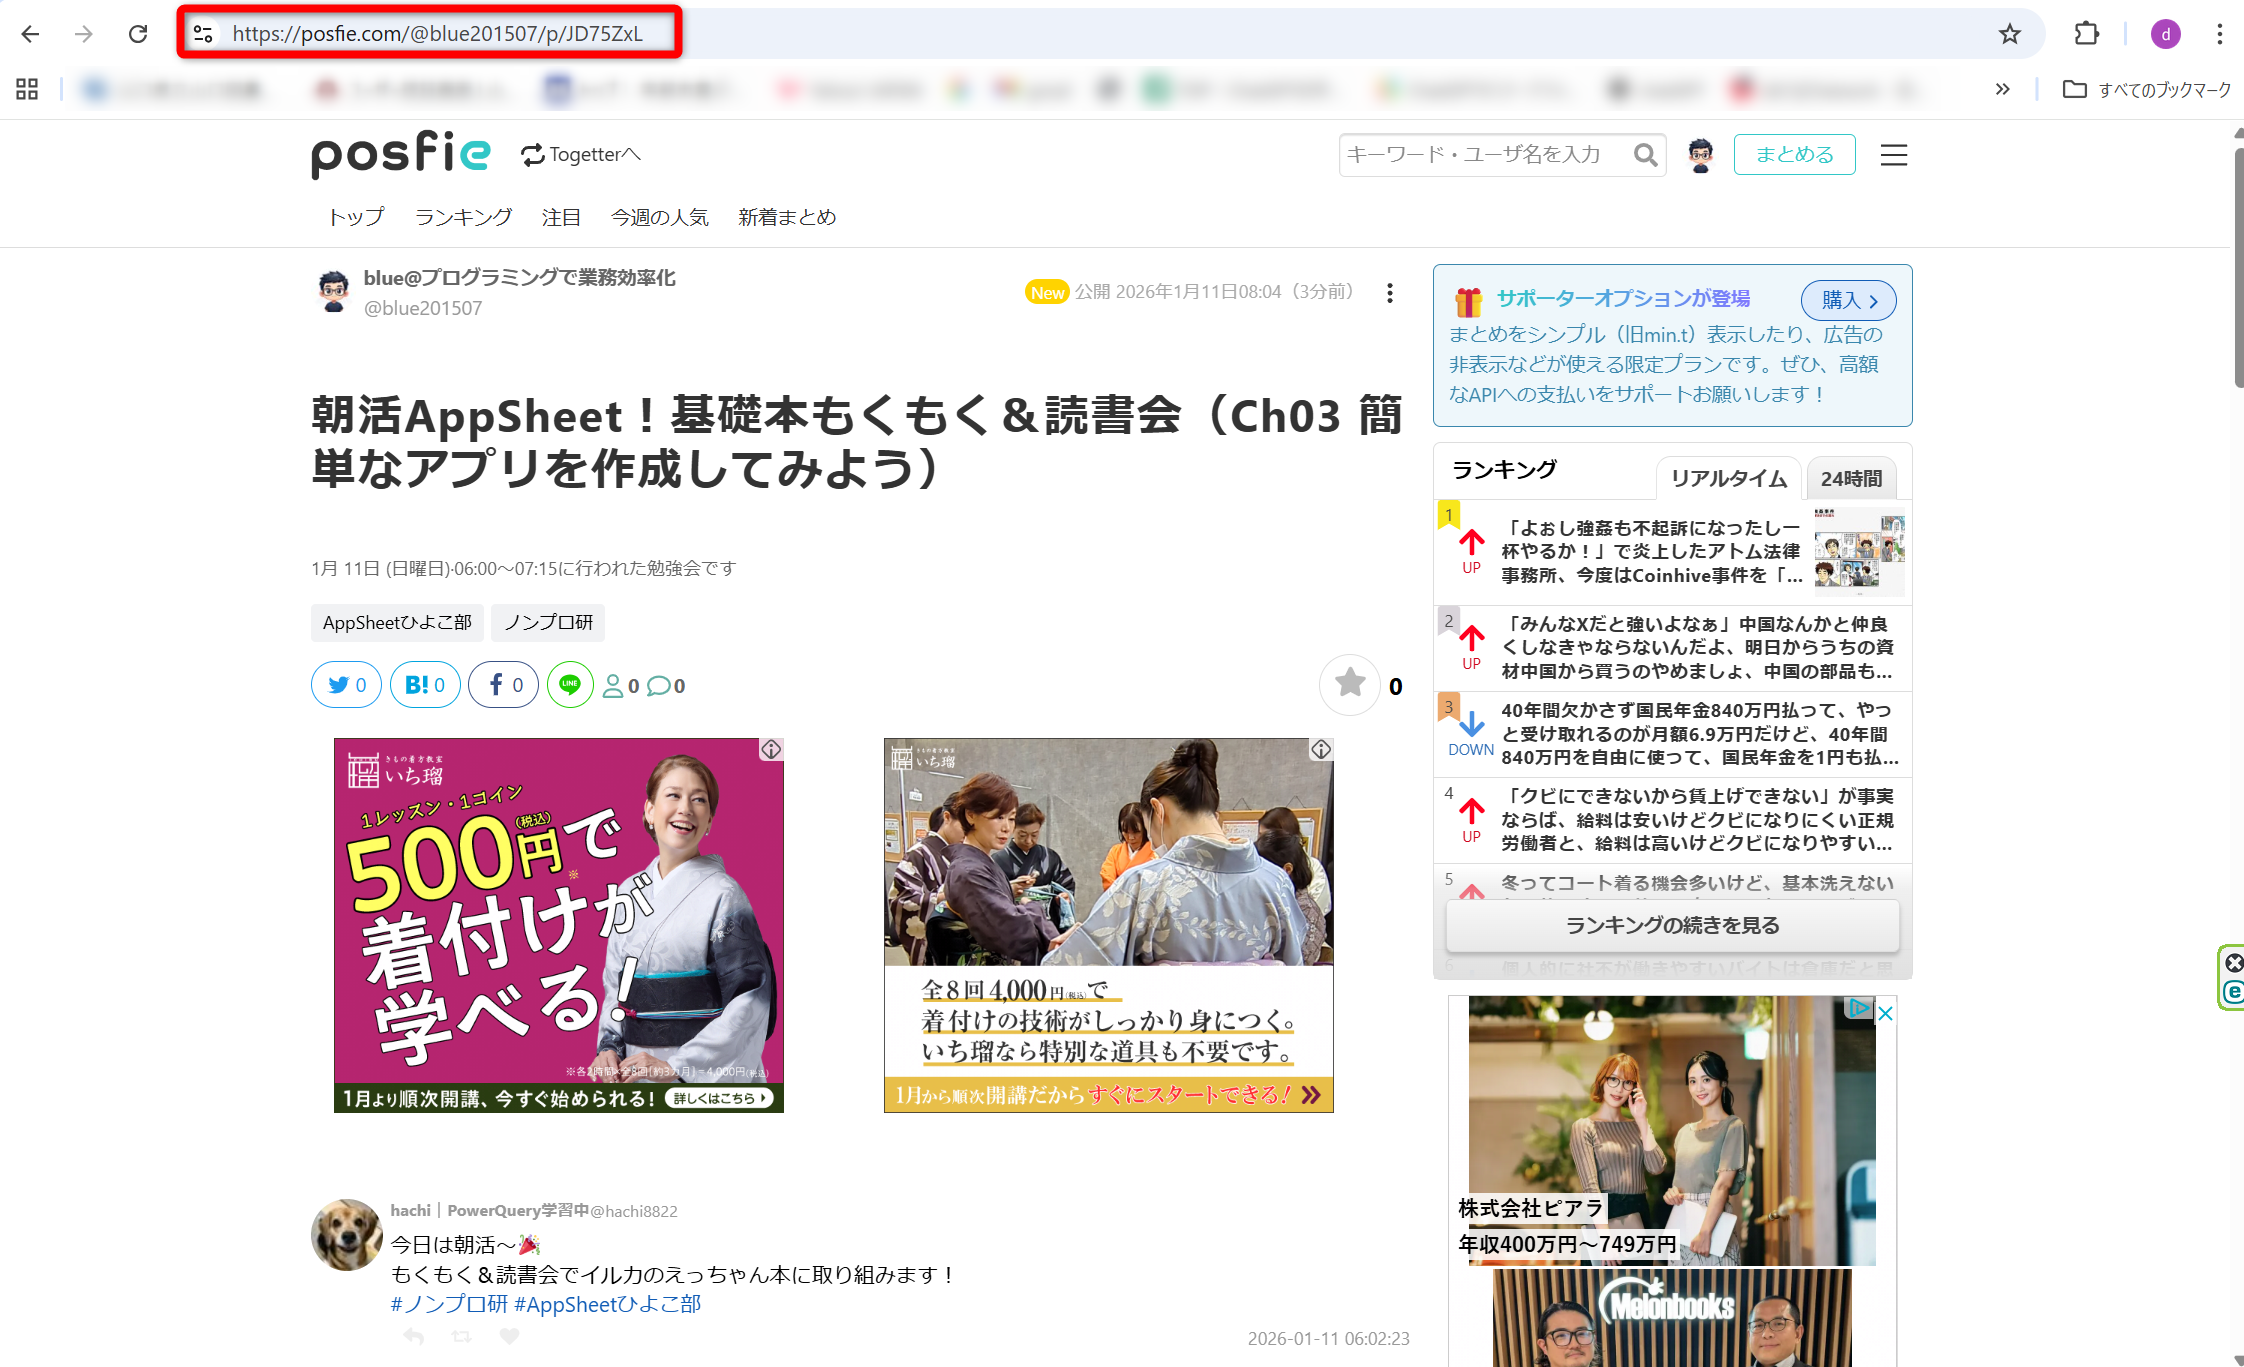Open the hamburger menu icon

1893,155
